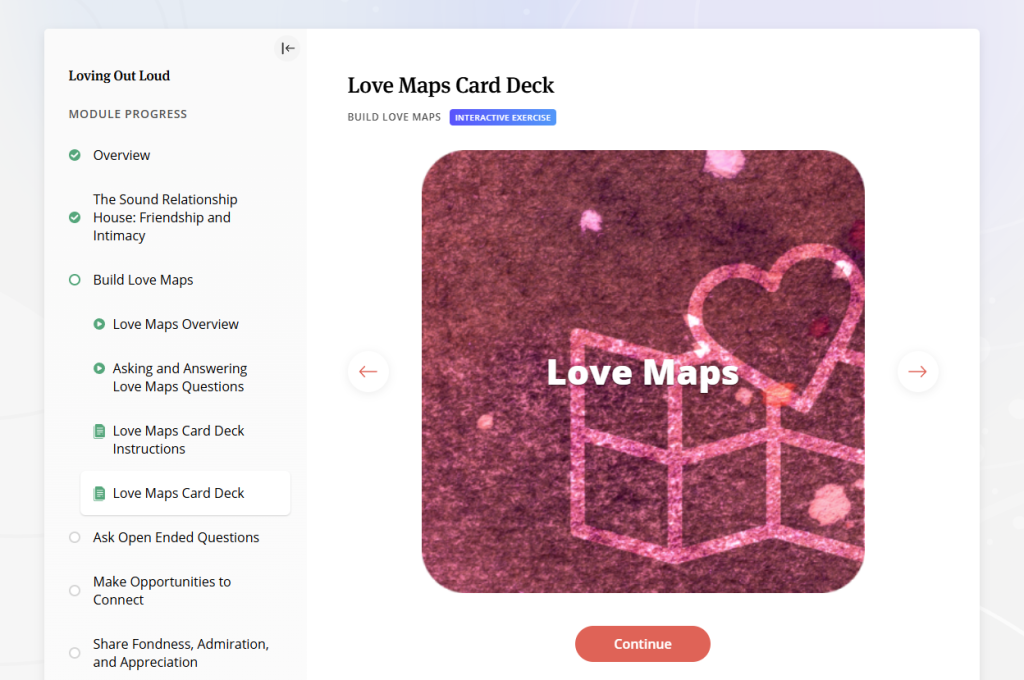Screen dimensions: 1024x680
Task: Click the INTERACTIVE EXERCISE badge
Action: point(502,117)
